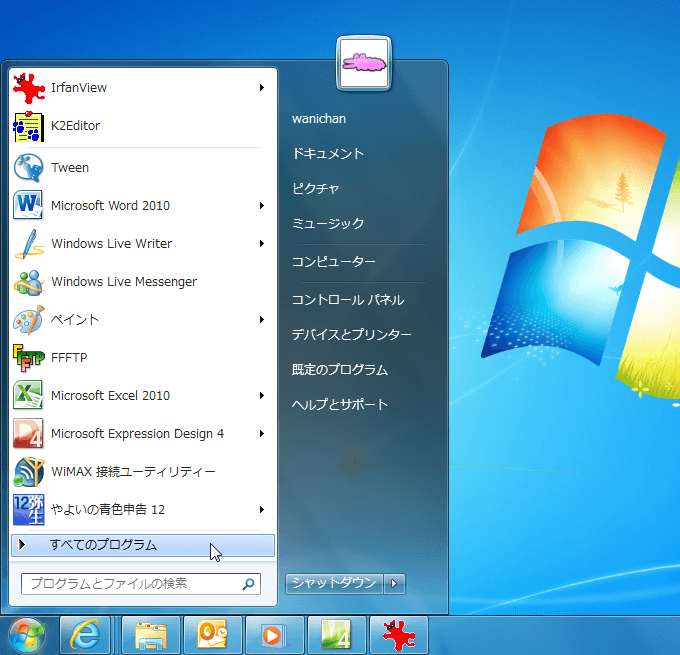Expand Windows Live Writer jump list arrow
The width and height of the screenshot is (680, 655).
tap(262, 244)
